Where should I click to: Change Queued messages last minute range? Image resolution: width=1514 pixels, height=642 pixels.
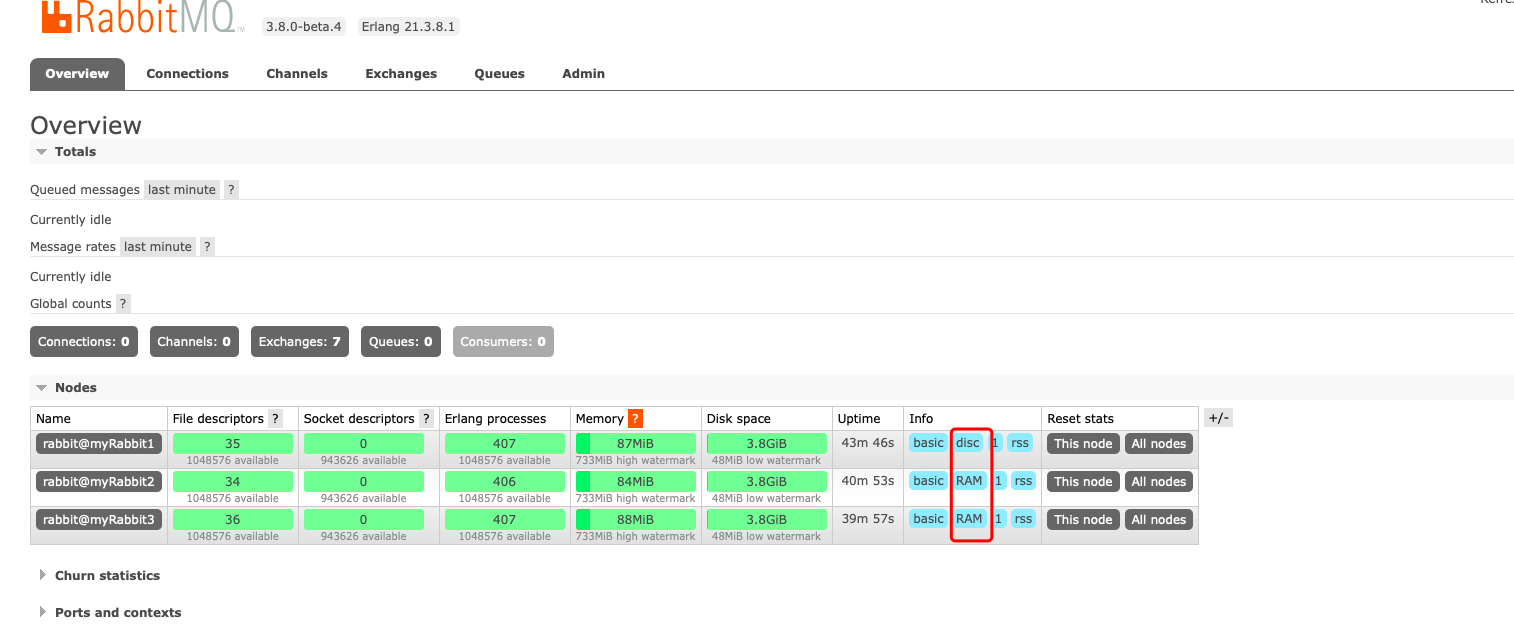pos(182,189)
